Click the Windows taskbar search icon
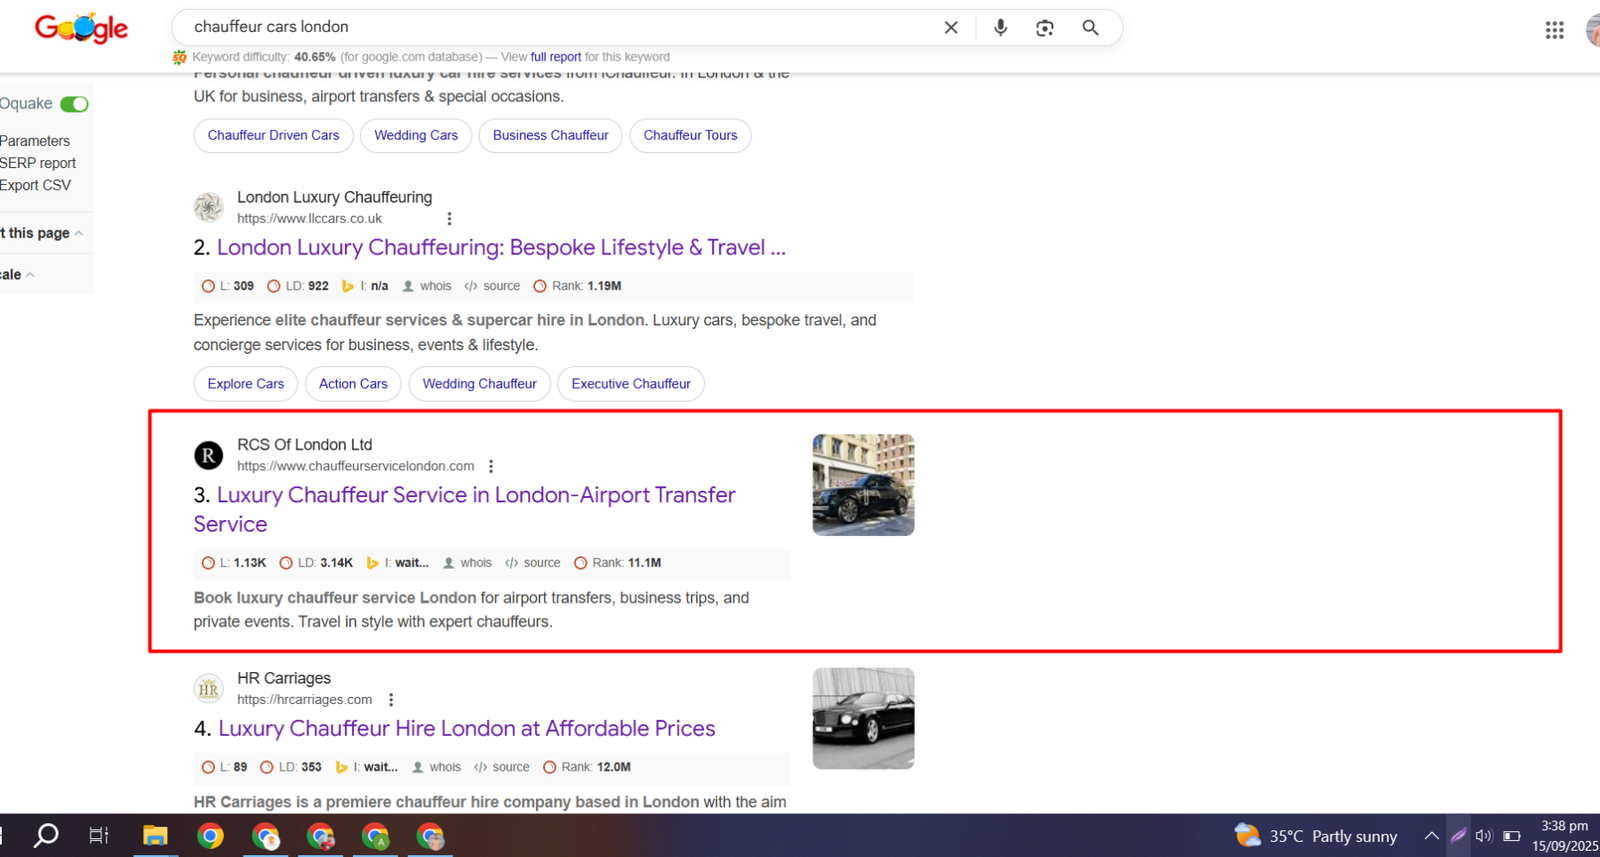The height and width of the screenshot is (857, 1600). coord(46,836)
